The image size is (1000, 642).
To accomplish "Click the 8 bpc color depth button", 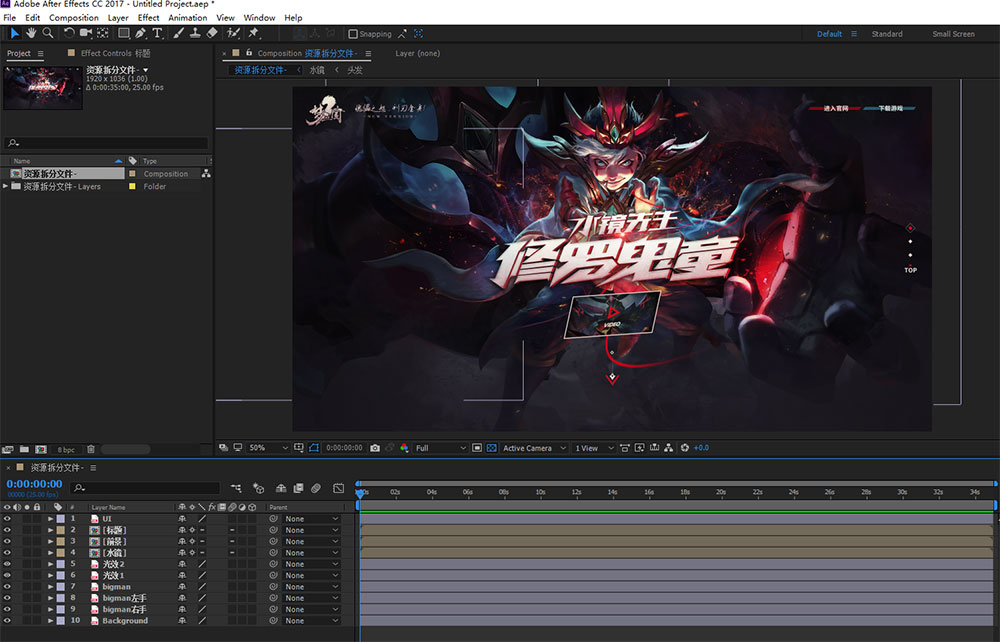I will pos(66,449).
